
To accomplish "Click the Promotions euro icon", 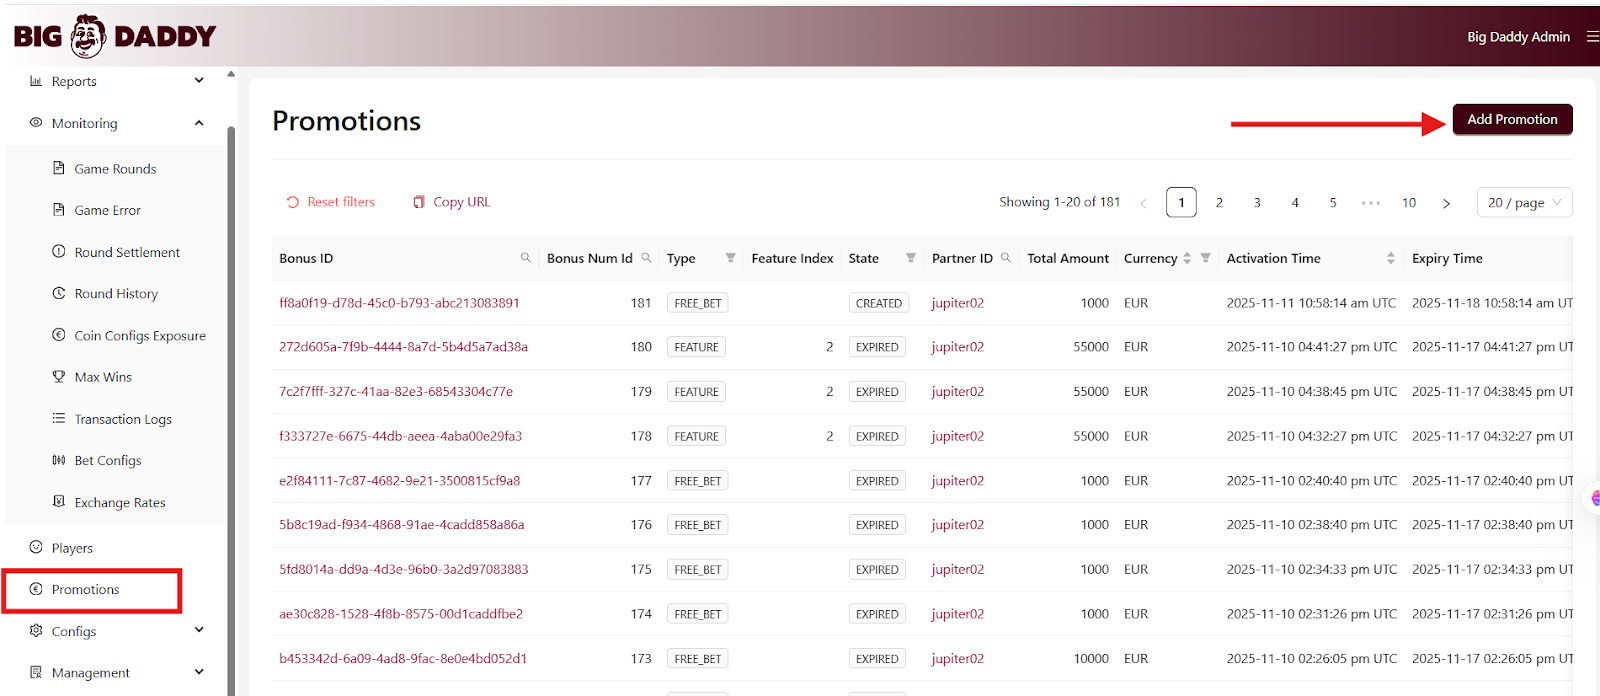I will pos(36,589).
